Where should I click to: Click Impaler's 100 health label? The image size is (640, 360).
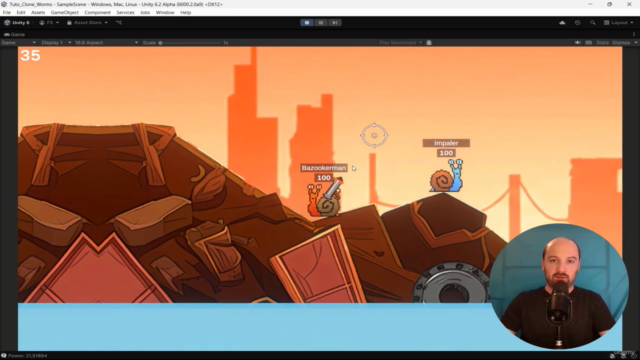pyautogui.click(x=446, y=153)
